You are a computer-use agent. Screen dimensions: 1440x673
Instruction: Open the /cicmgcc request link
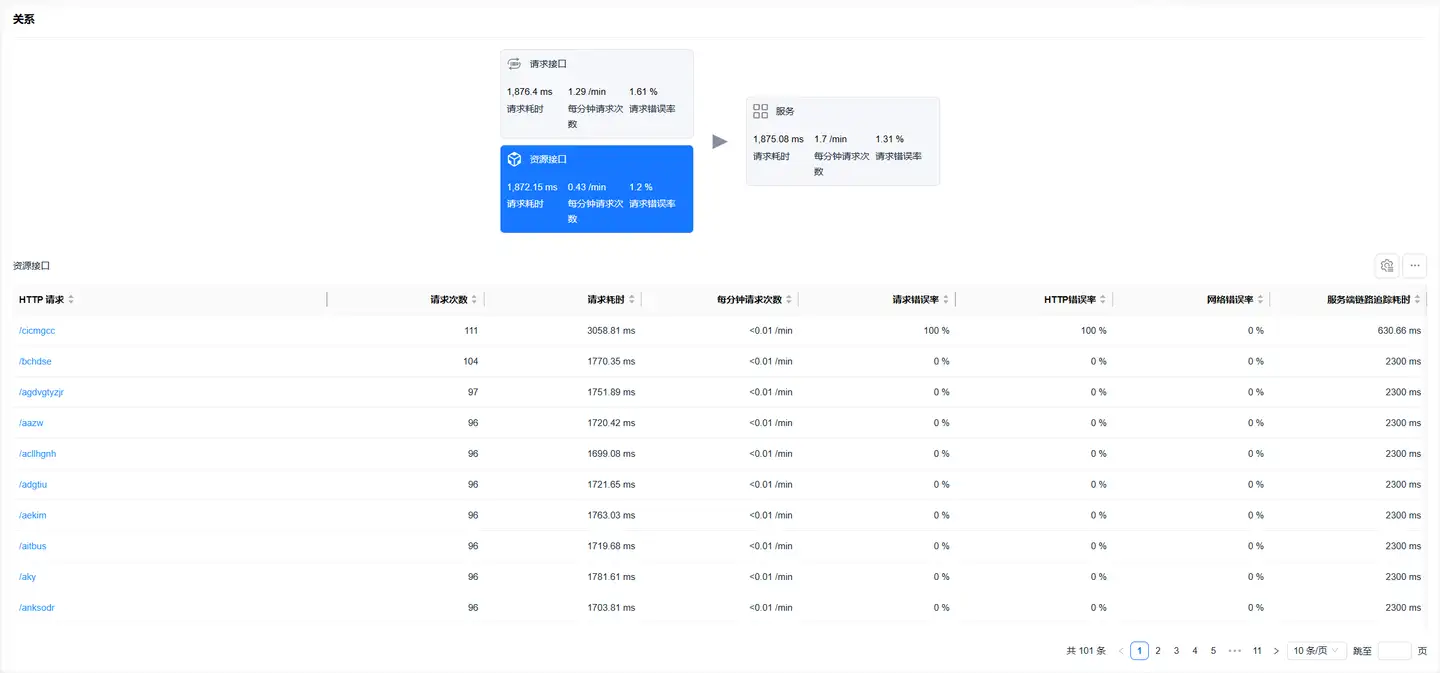pos(37,330)
